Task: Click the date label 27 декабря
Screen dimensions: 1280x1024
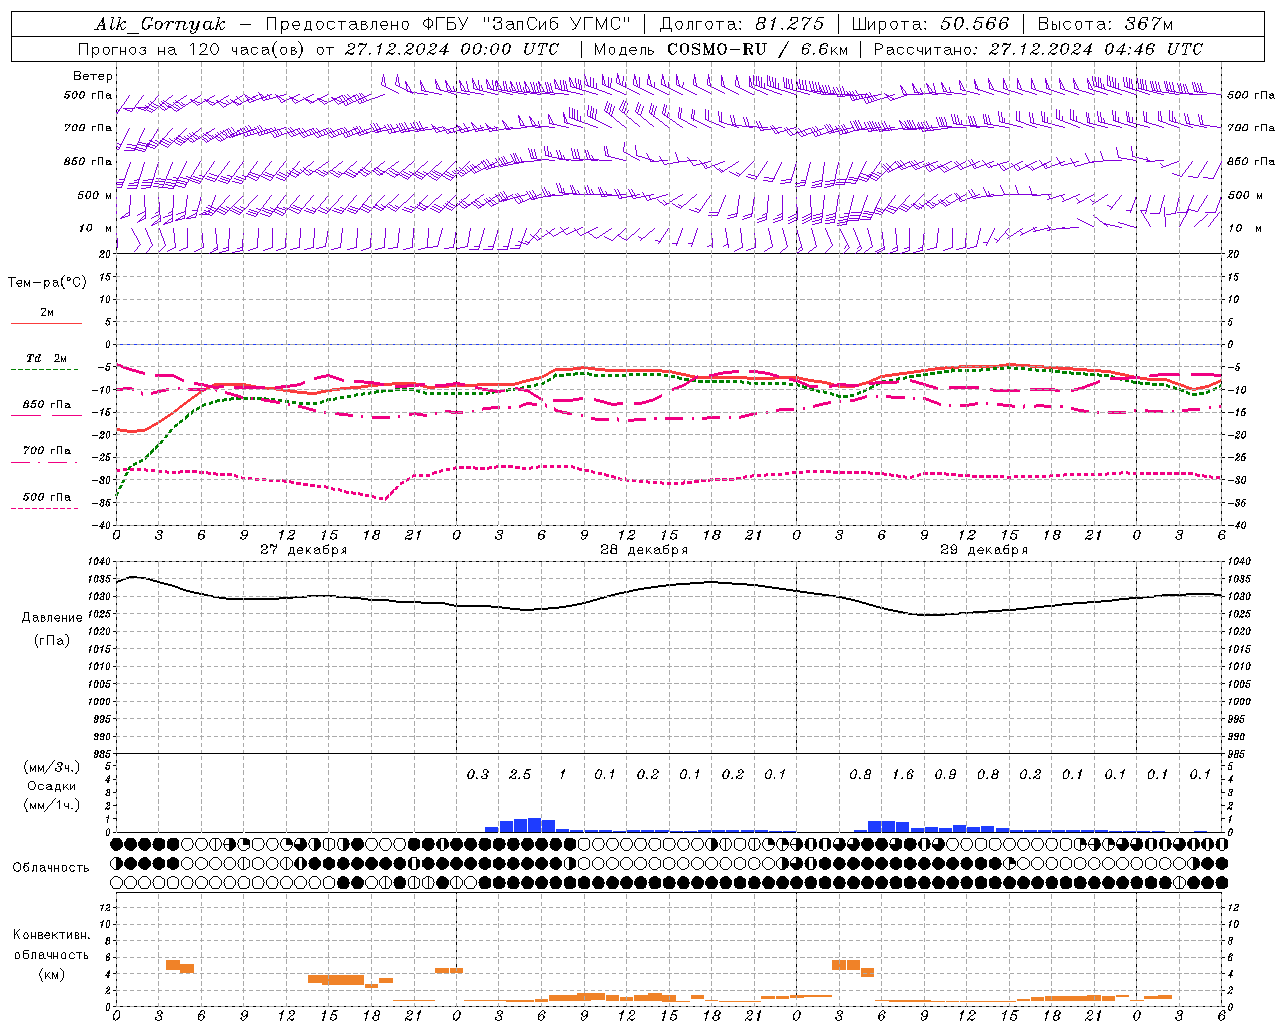Action: click(303, 550)
